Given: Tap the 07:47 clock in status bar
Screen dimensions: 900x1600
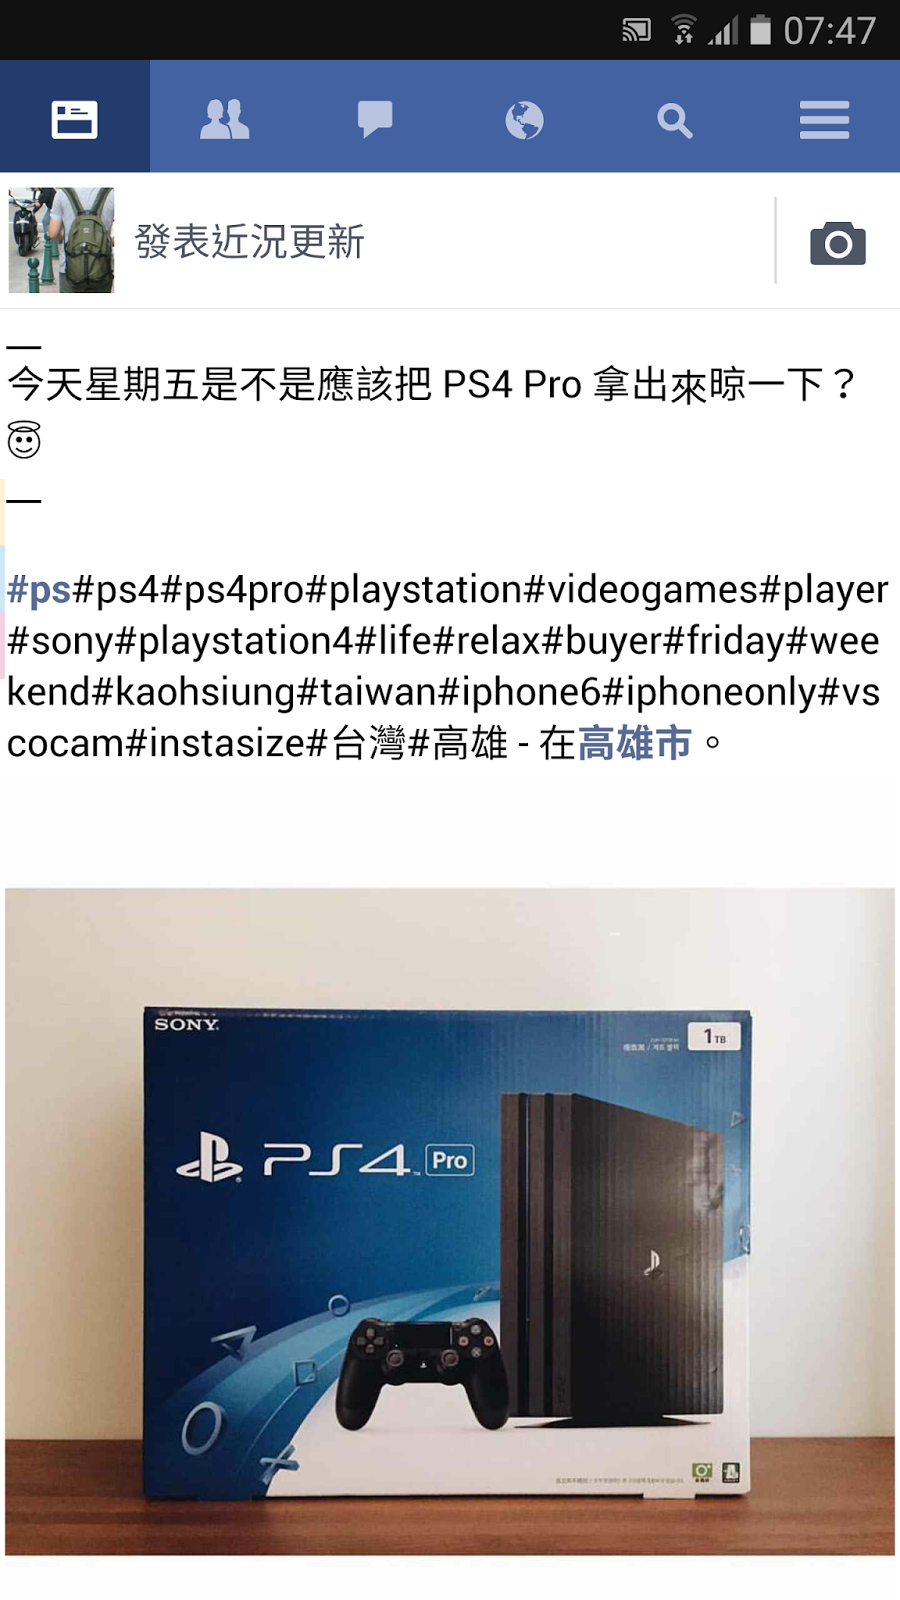Looking at the screenshot, I should [x=829, y=30].
